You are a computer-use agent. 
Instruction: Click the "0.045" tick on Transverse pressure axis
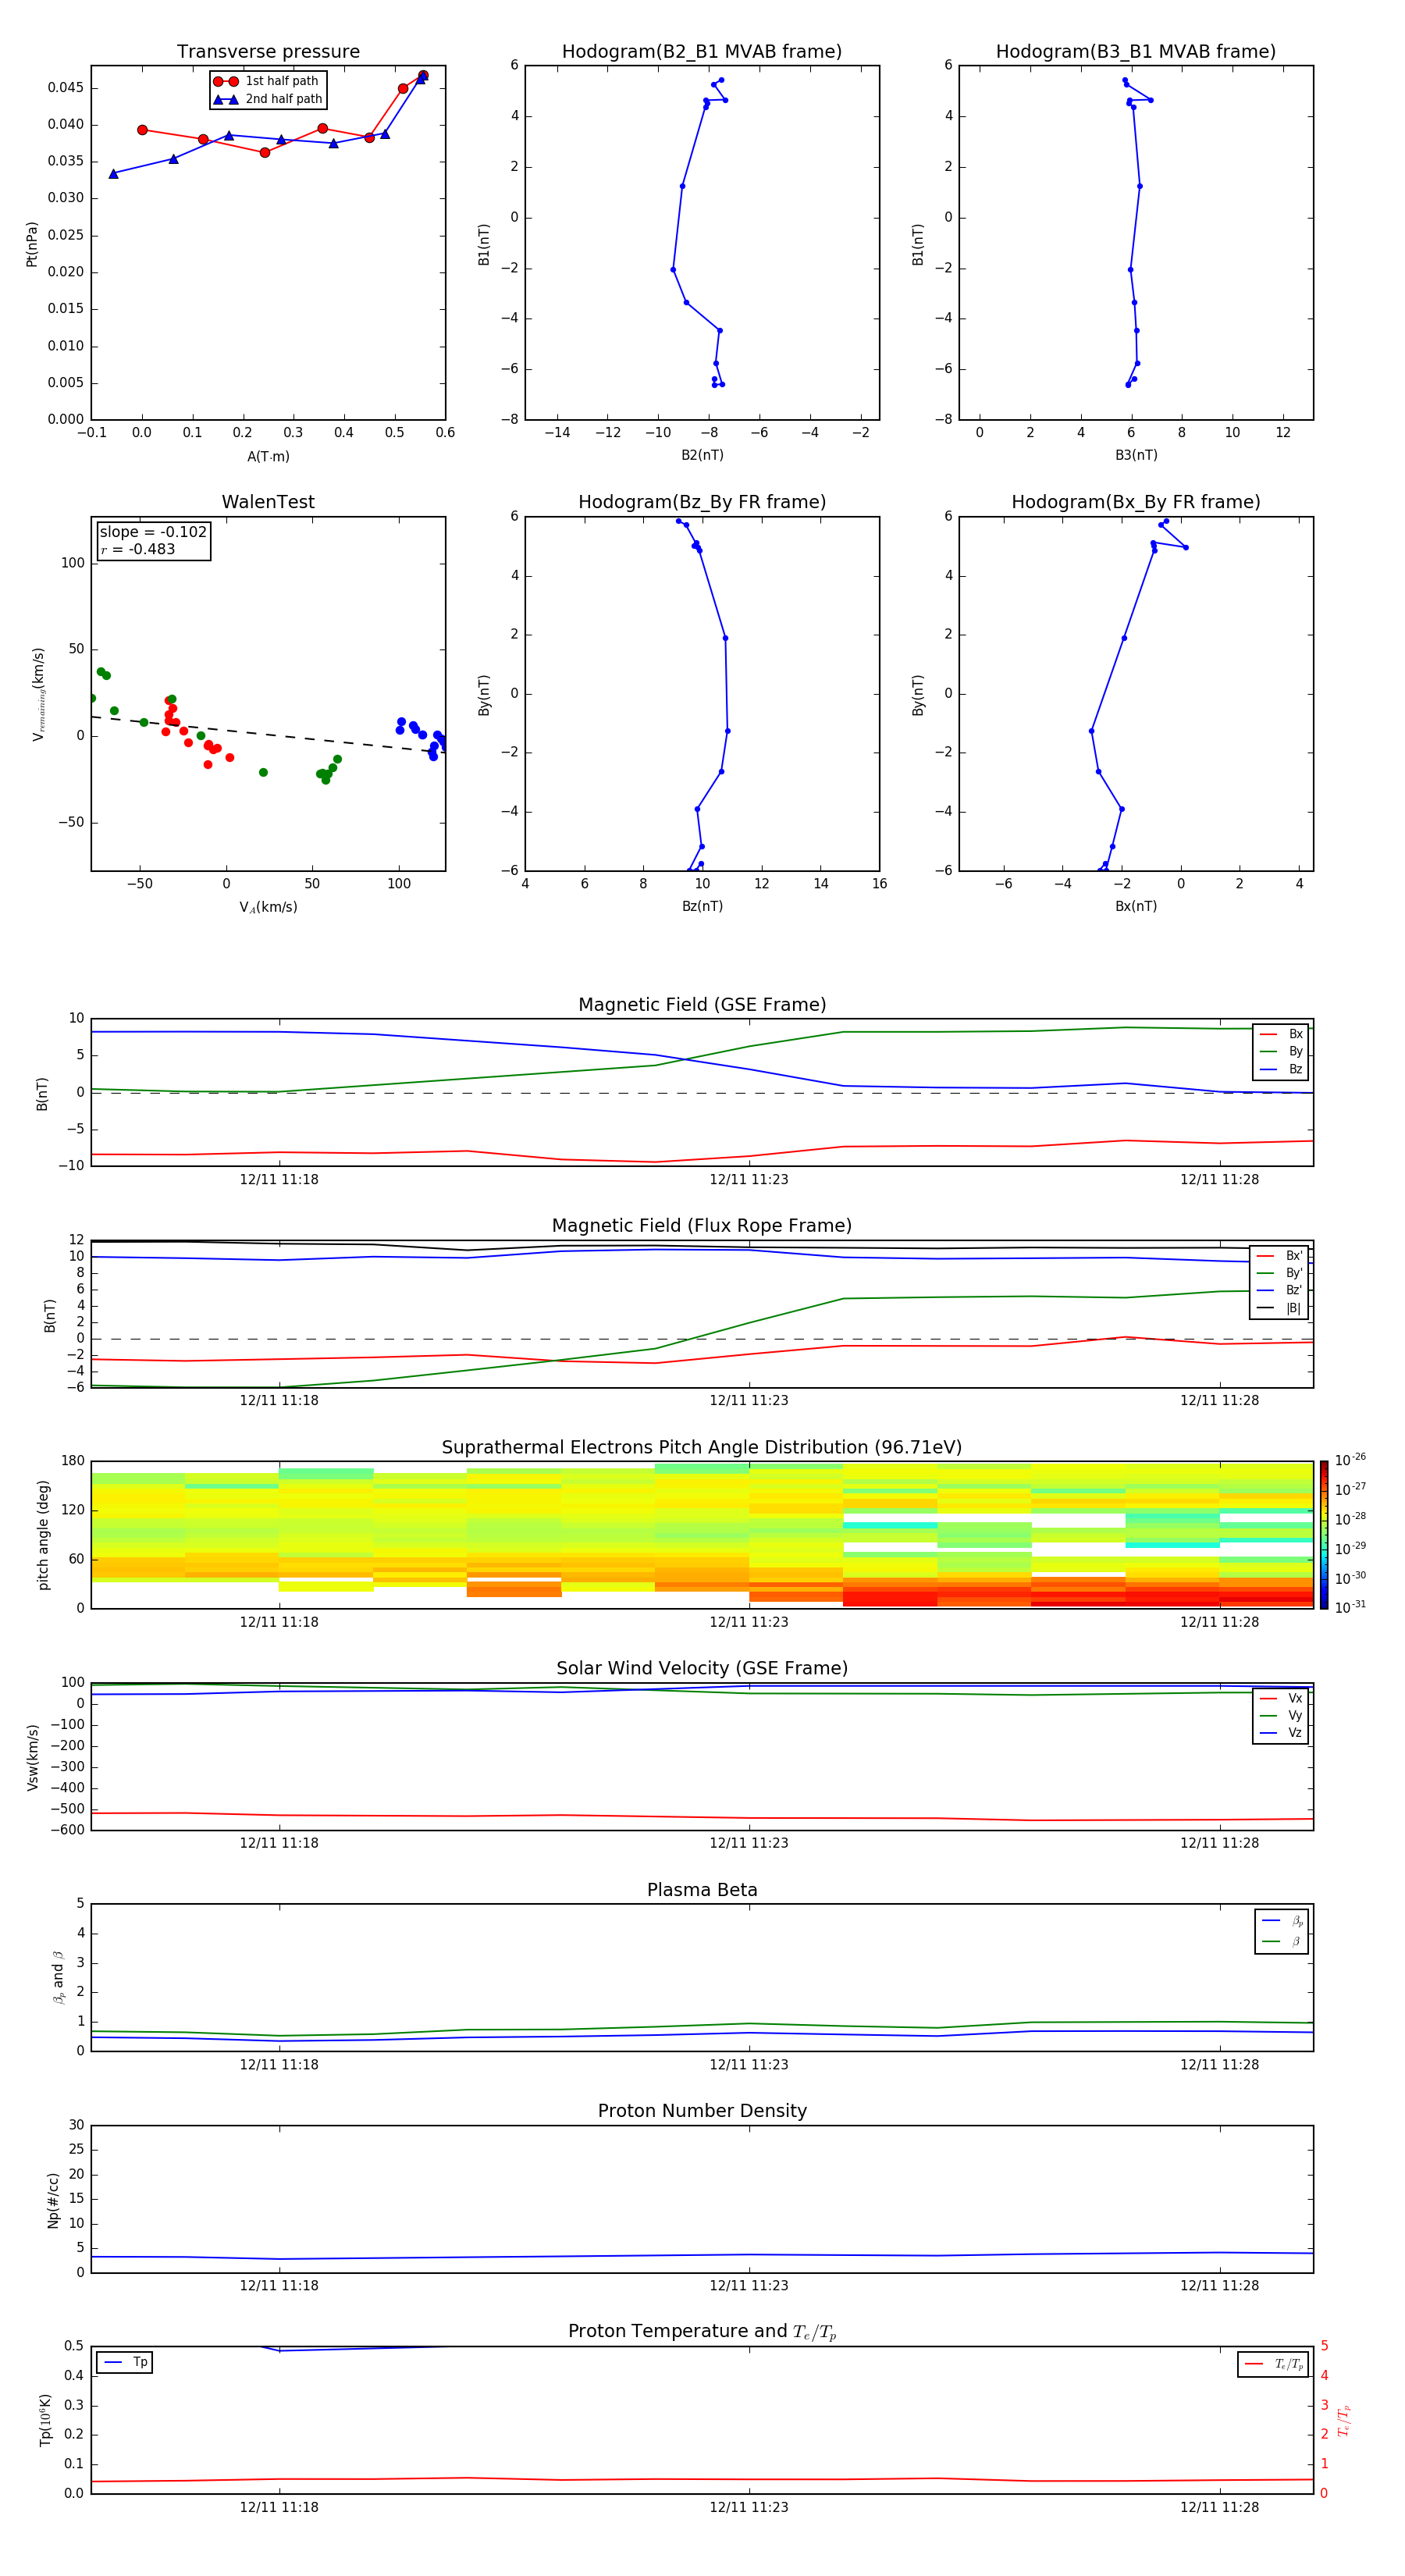(66, 88)
